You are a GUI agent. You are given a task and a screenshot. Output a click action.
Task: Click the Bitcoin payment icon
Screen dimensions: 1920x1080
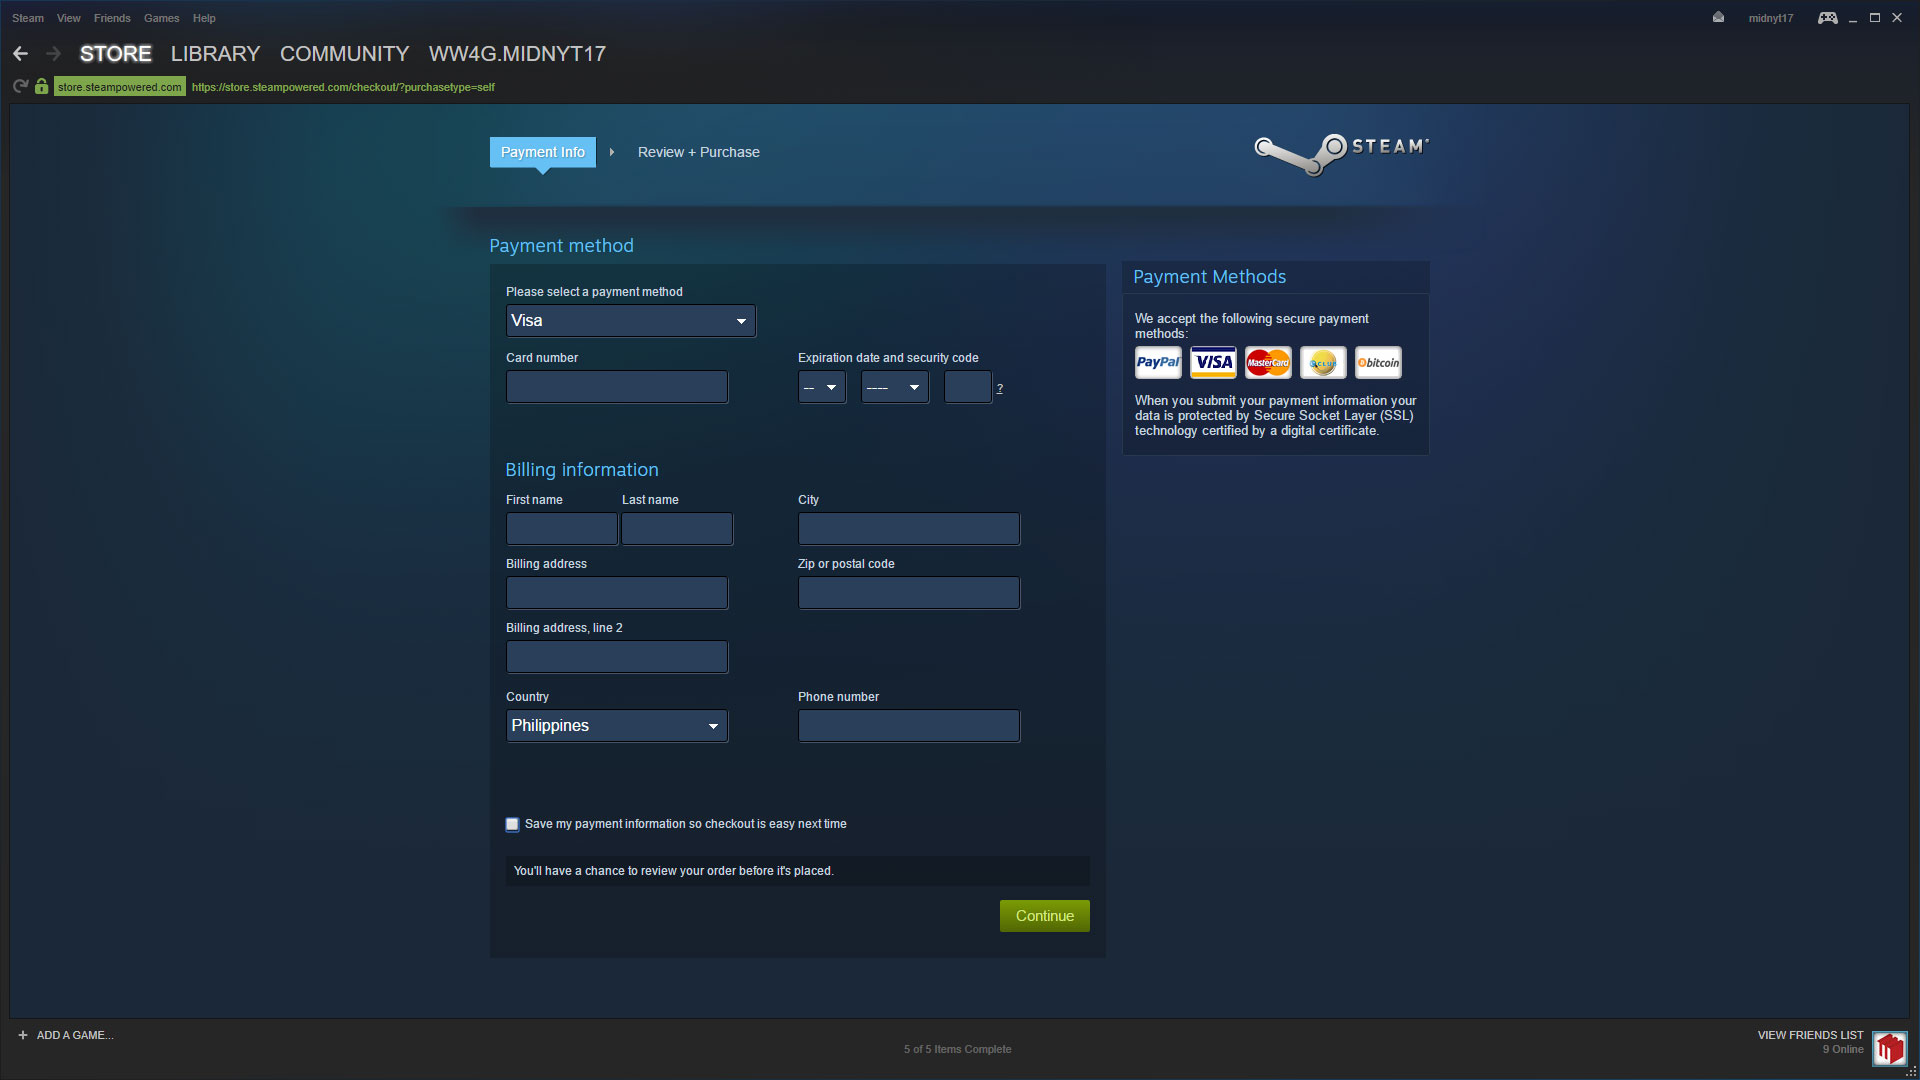click(1378, 363)
